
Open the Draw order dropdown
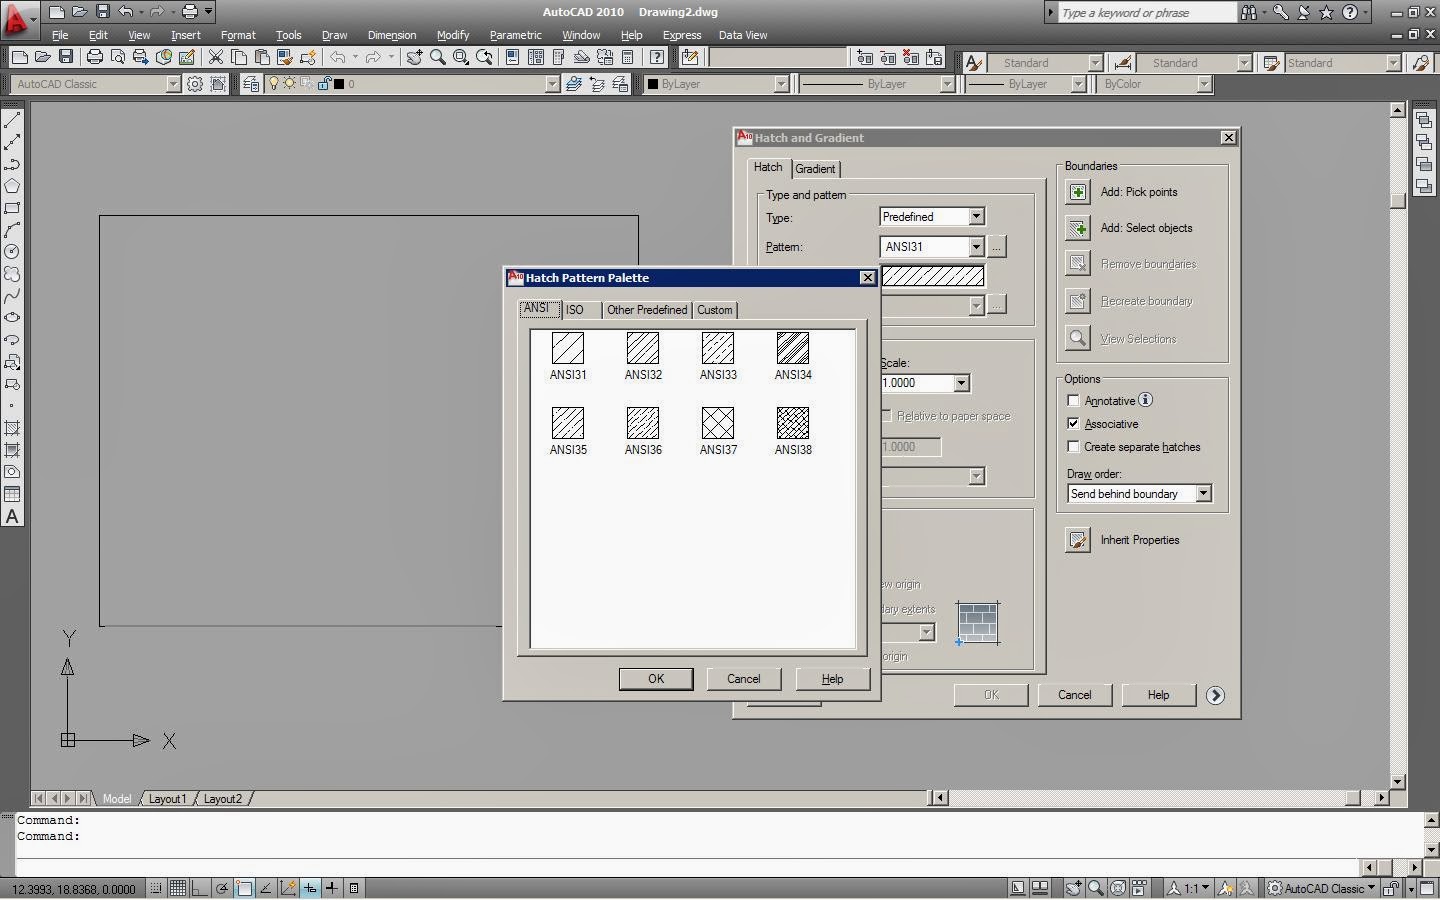click(1205, 493)
